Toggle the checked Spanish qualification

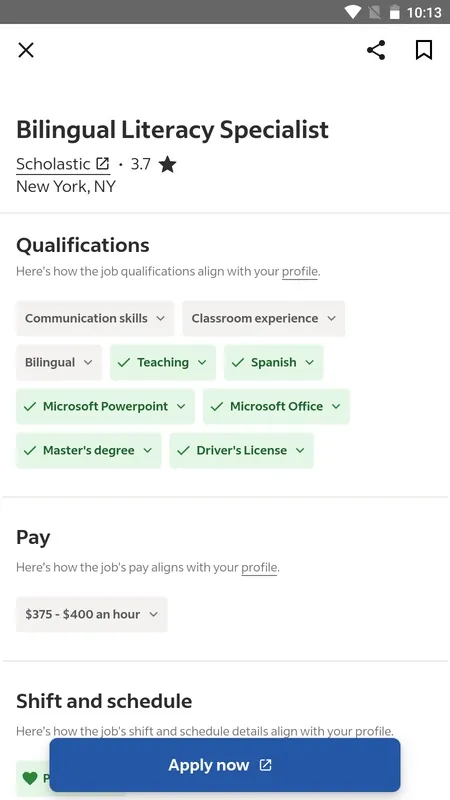coord(273,362)
